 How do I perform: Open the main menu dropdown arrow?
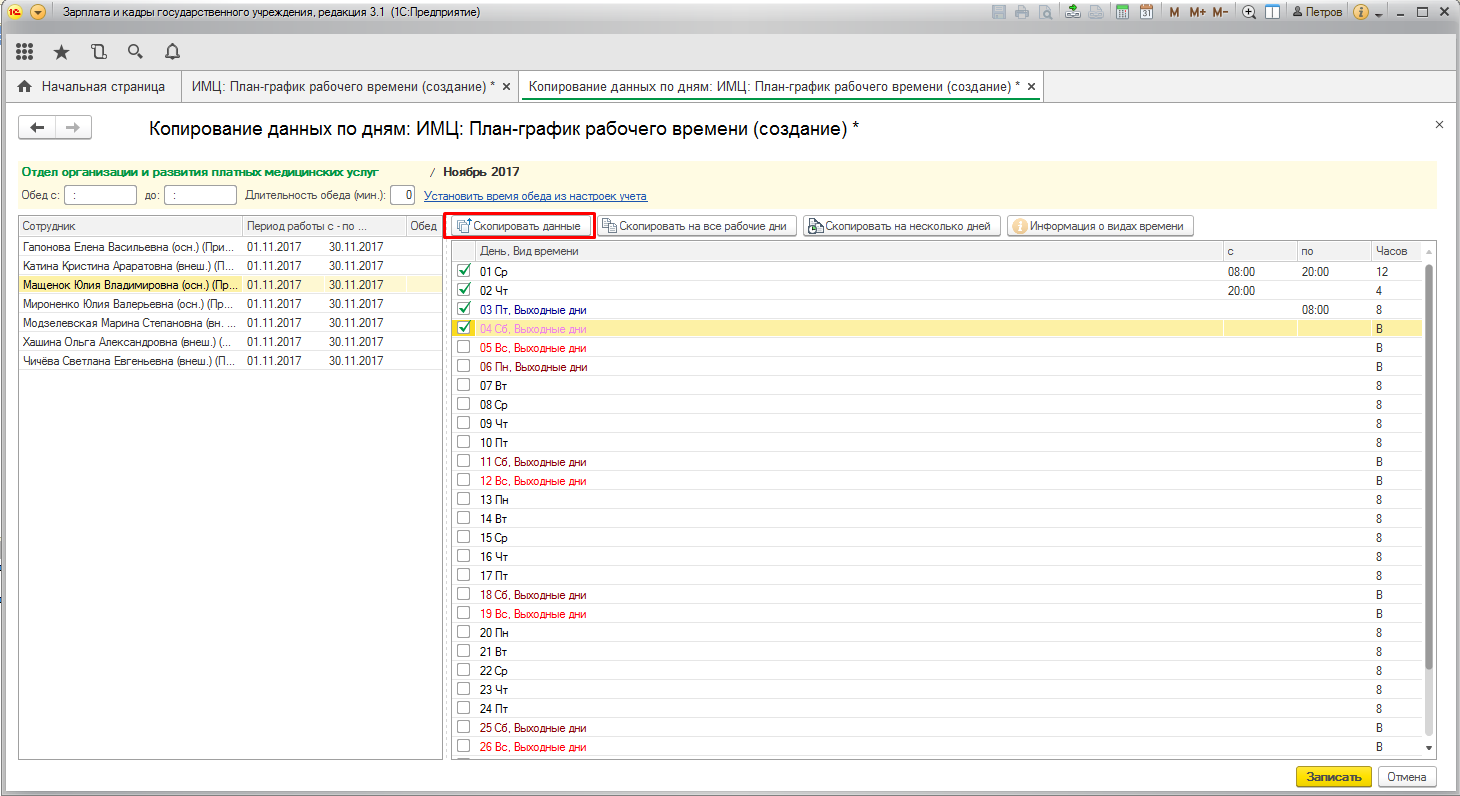click(38, 12)
